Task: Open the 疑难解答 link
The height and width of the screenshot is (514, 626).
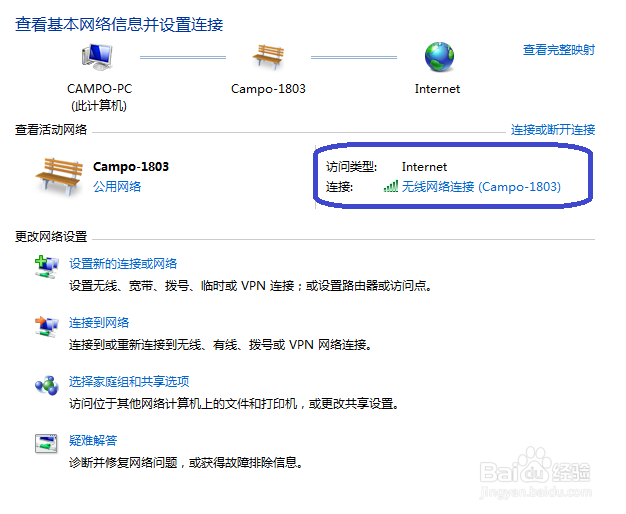Action: pyautogui.click(x=93, y=441)
